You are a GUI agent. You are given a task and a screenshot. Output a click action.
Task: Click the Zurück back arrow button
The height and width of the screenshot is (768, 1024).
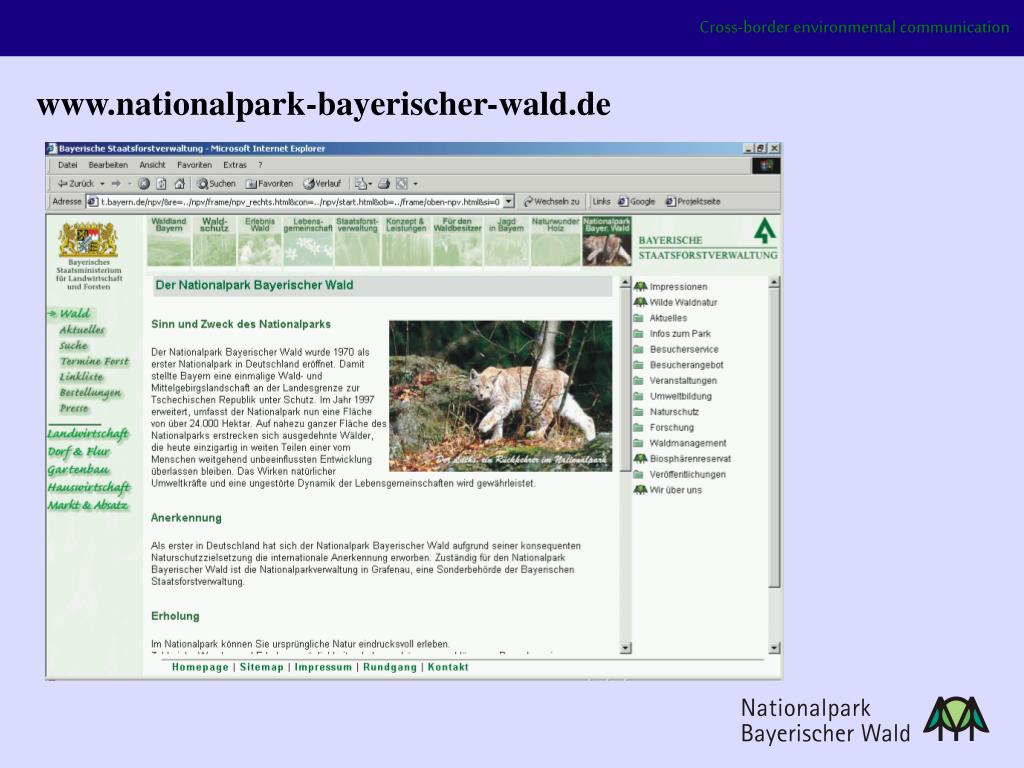coord(74,184)
